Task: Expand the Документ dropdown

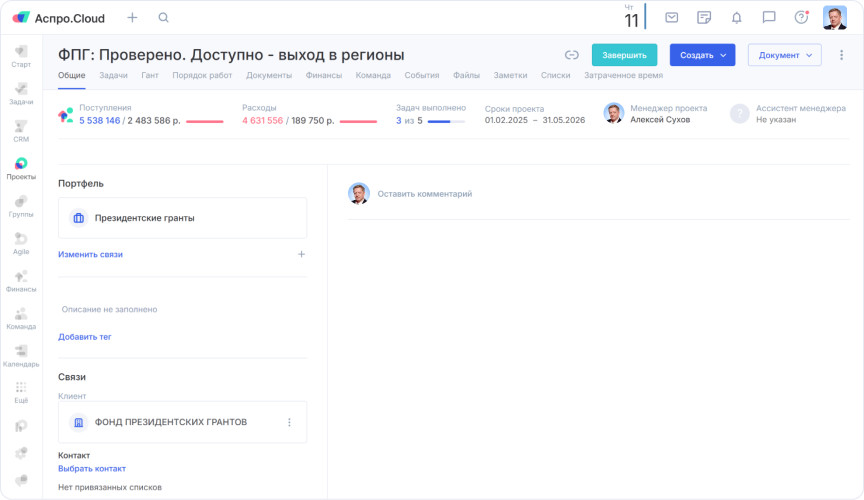Action: pos(784,55)
